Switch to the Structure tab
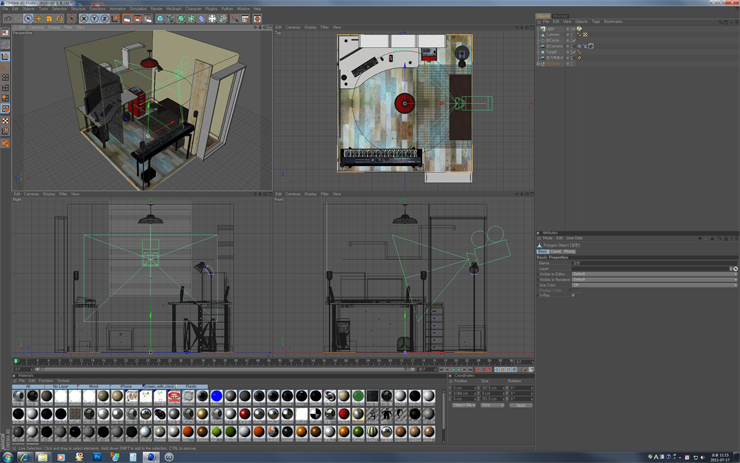 (560, 16)
